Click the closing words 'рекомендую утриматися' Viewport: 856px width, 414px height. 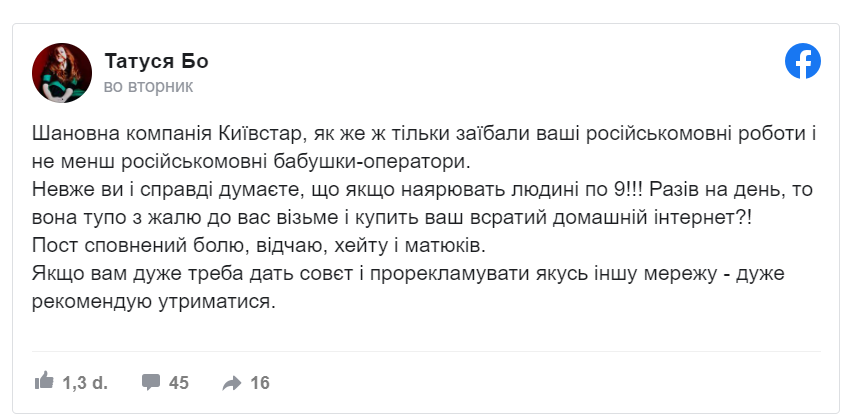tap(151, 302)
